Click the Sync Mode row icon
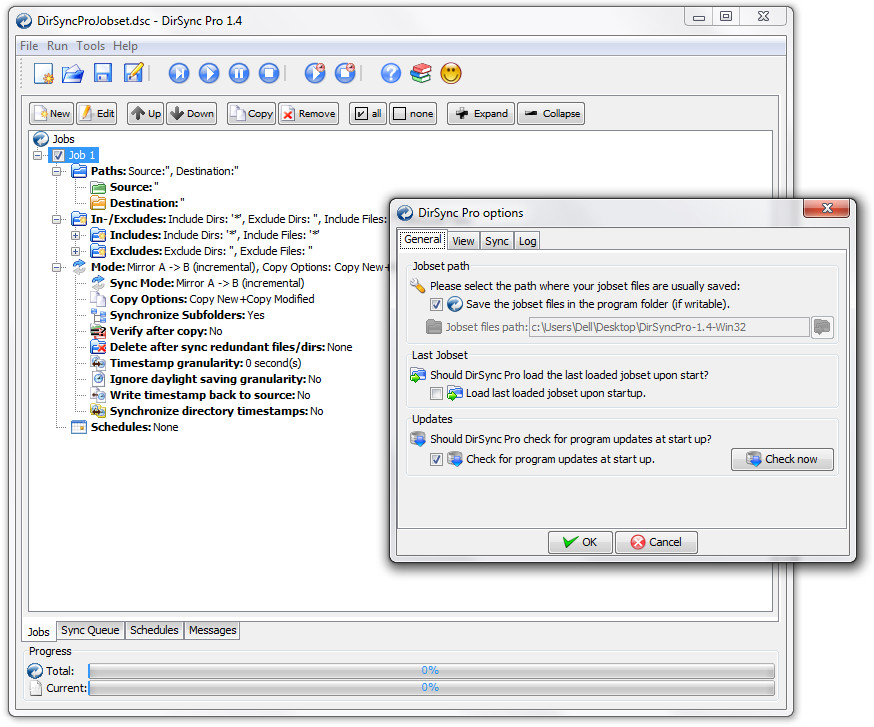874x727 pixels. (x=98, y=283)
